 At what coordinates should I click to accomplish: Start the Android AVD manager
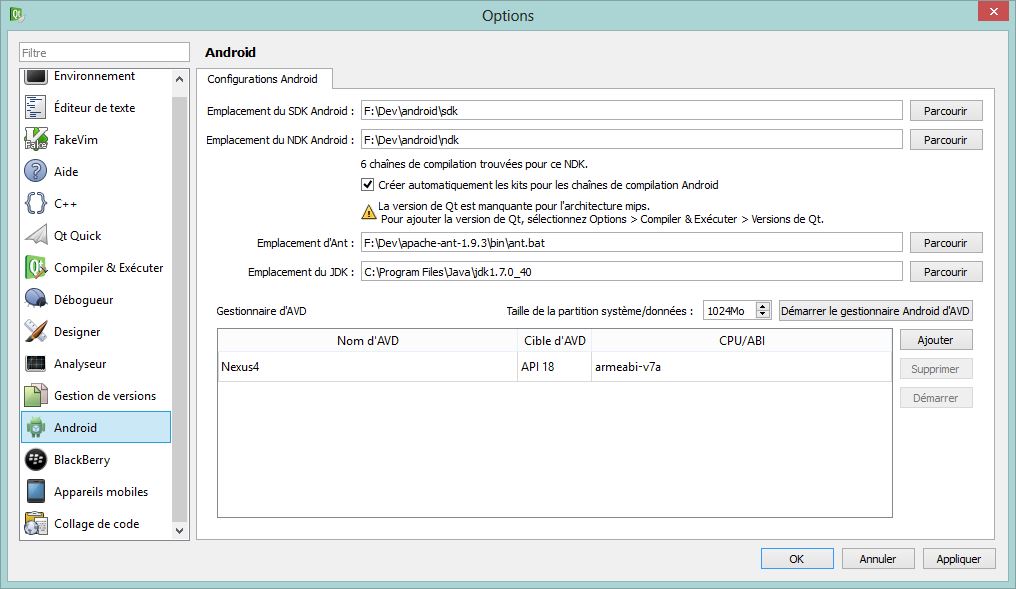[x=875, y=311]
